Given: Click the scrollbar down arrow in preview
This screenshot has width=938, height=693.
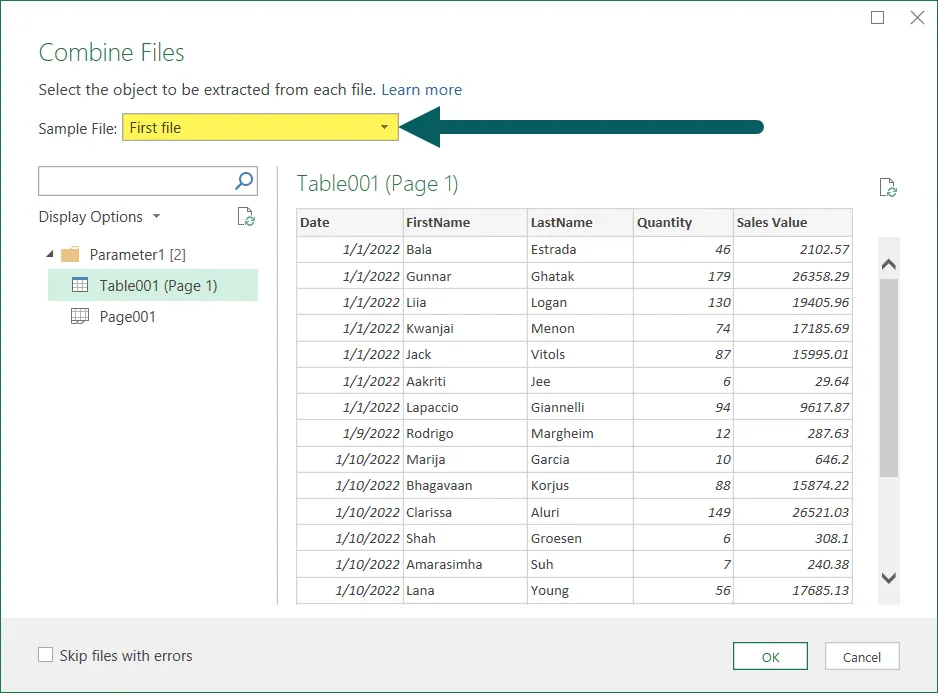Looking at the screenshot, I should tap(888, 578).
